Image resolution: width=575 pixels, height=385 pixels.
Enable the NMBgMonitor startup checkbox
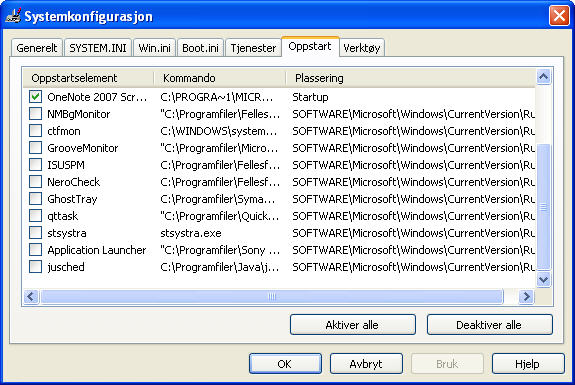click(x=35, y=114)
